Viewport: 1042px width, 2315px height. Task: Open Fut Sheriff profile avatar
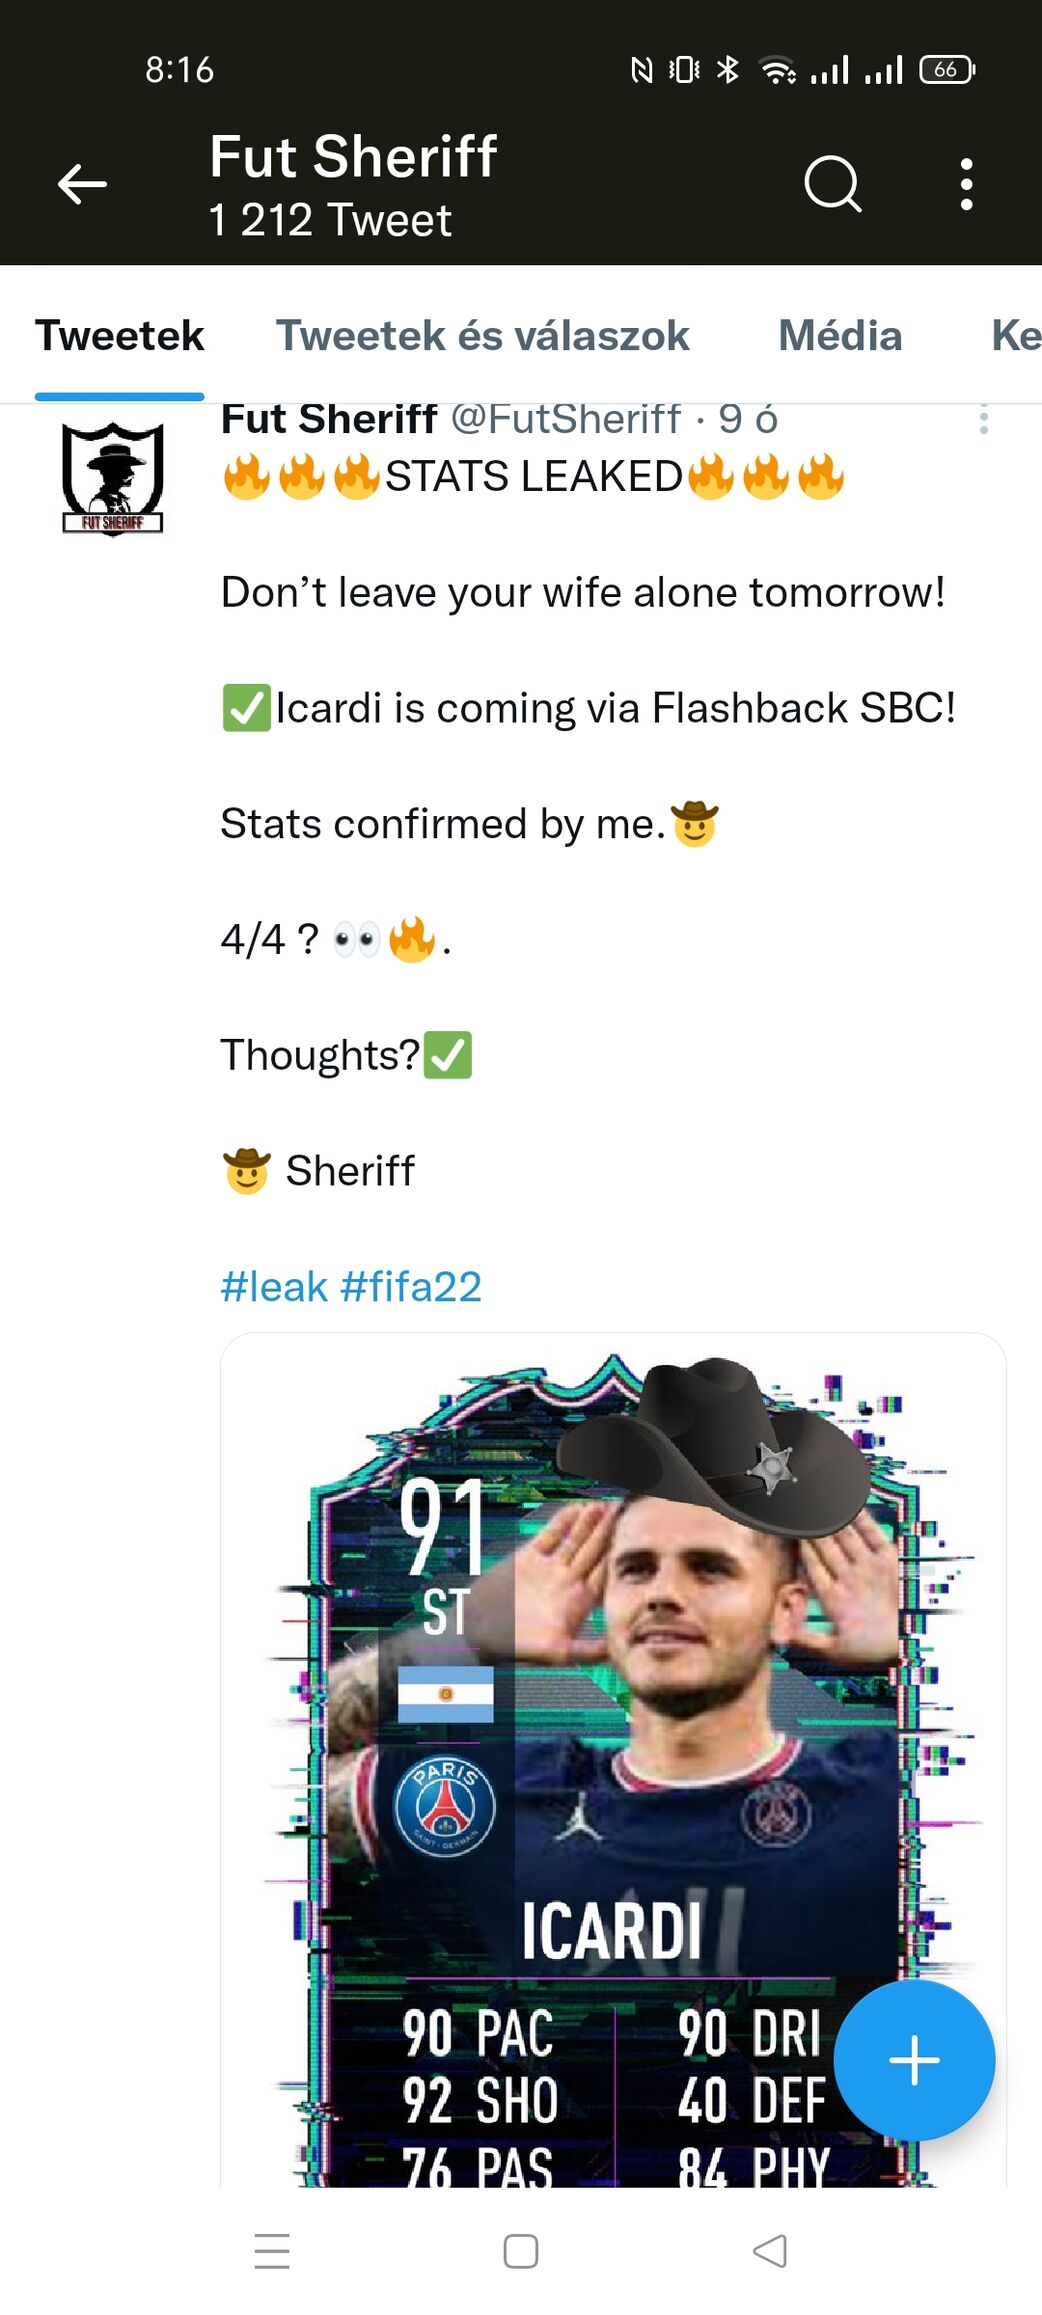[x=112, y=478]
